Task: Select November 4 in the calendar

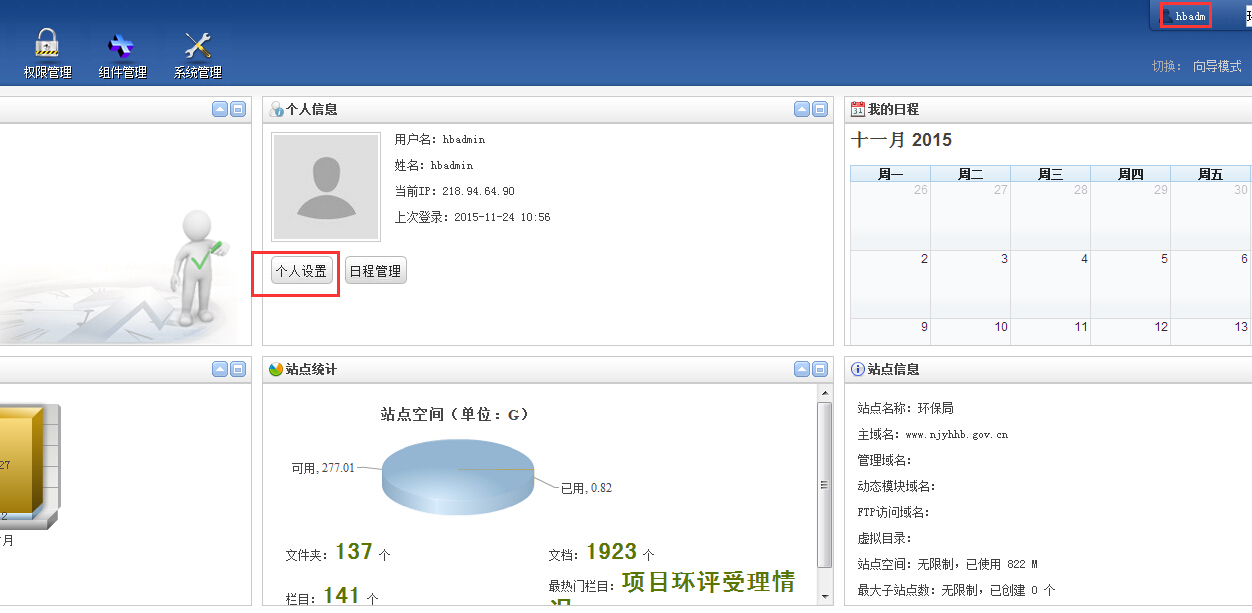Action: point(1050,284)
